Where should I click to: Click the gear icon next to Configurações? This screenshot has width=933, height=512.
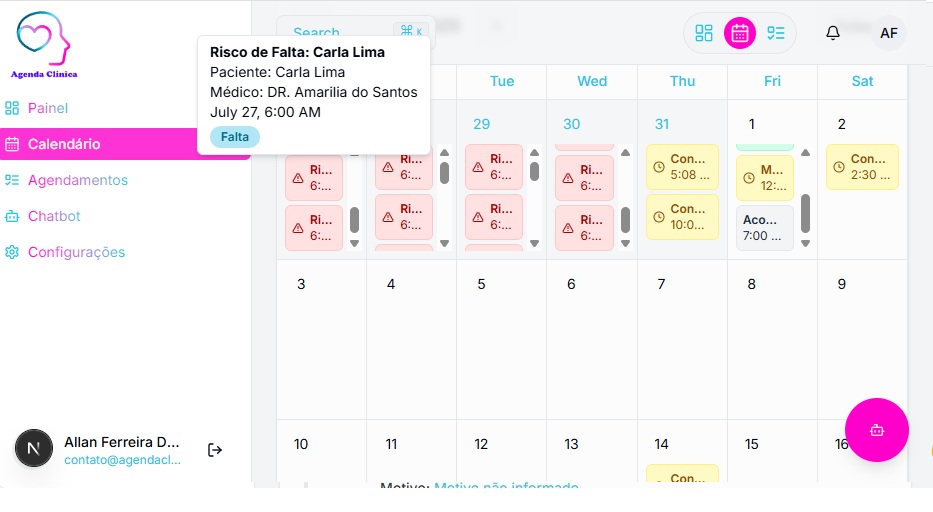click(x=12, y=252)
